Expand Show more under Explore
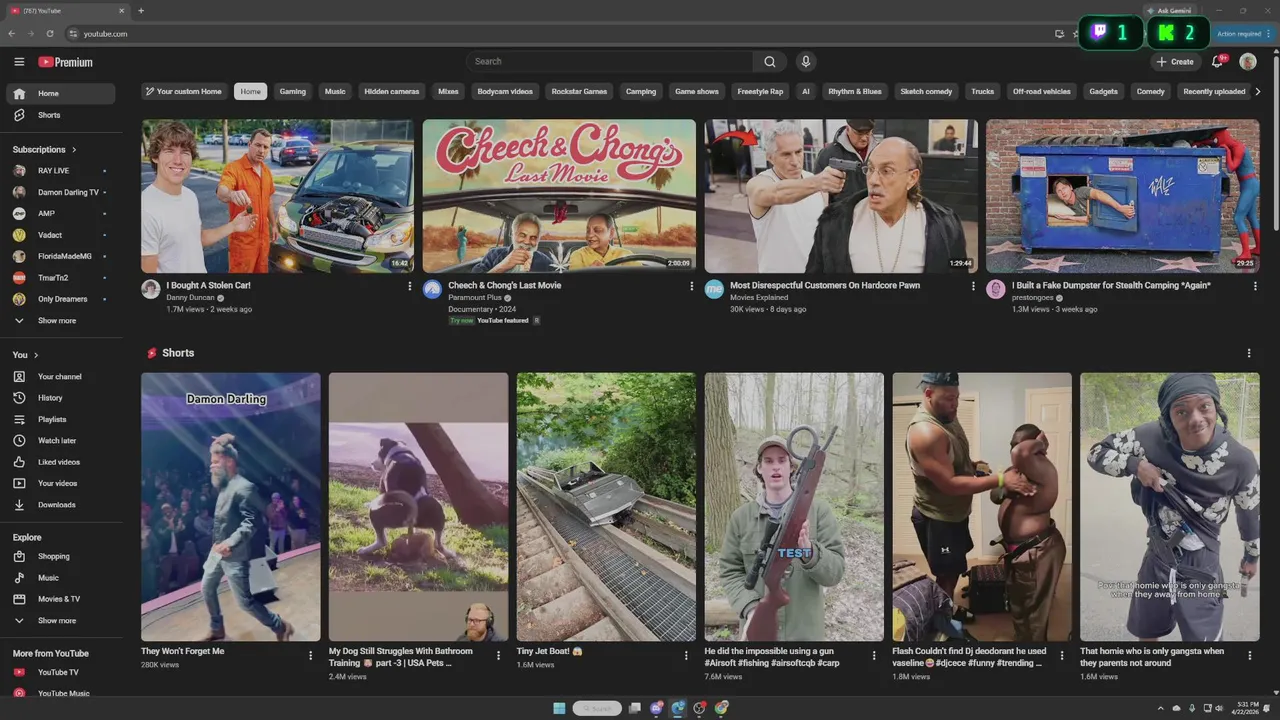Viewport: 1280px width, 720px height. (x=62, y=621)
